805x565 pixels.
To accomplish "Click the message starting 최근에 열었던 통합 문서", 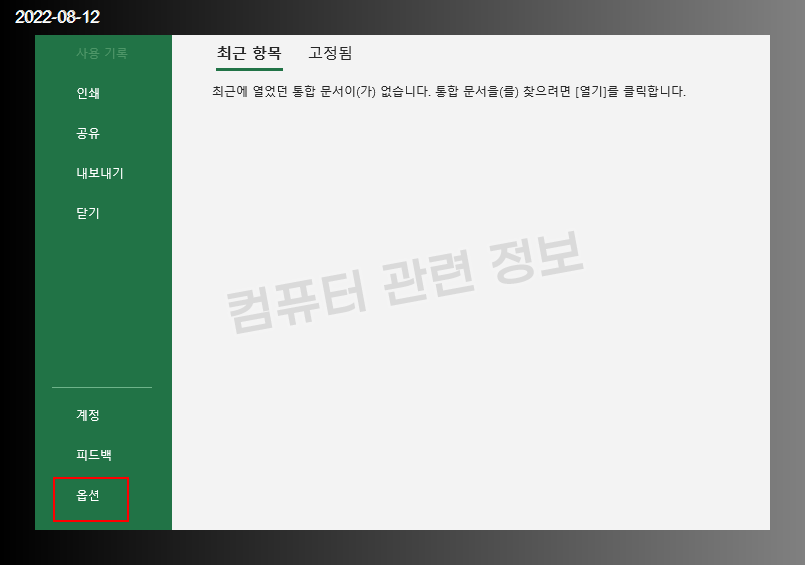I will pyautogui.click(x=449, y=91).
